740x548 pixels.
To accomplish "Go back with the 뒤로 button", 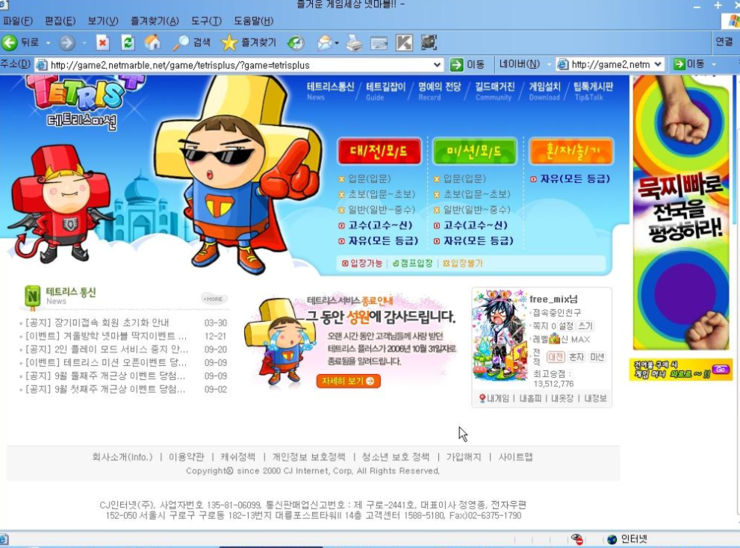I will [x=20, y=42].
